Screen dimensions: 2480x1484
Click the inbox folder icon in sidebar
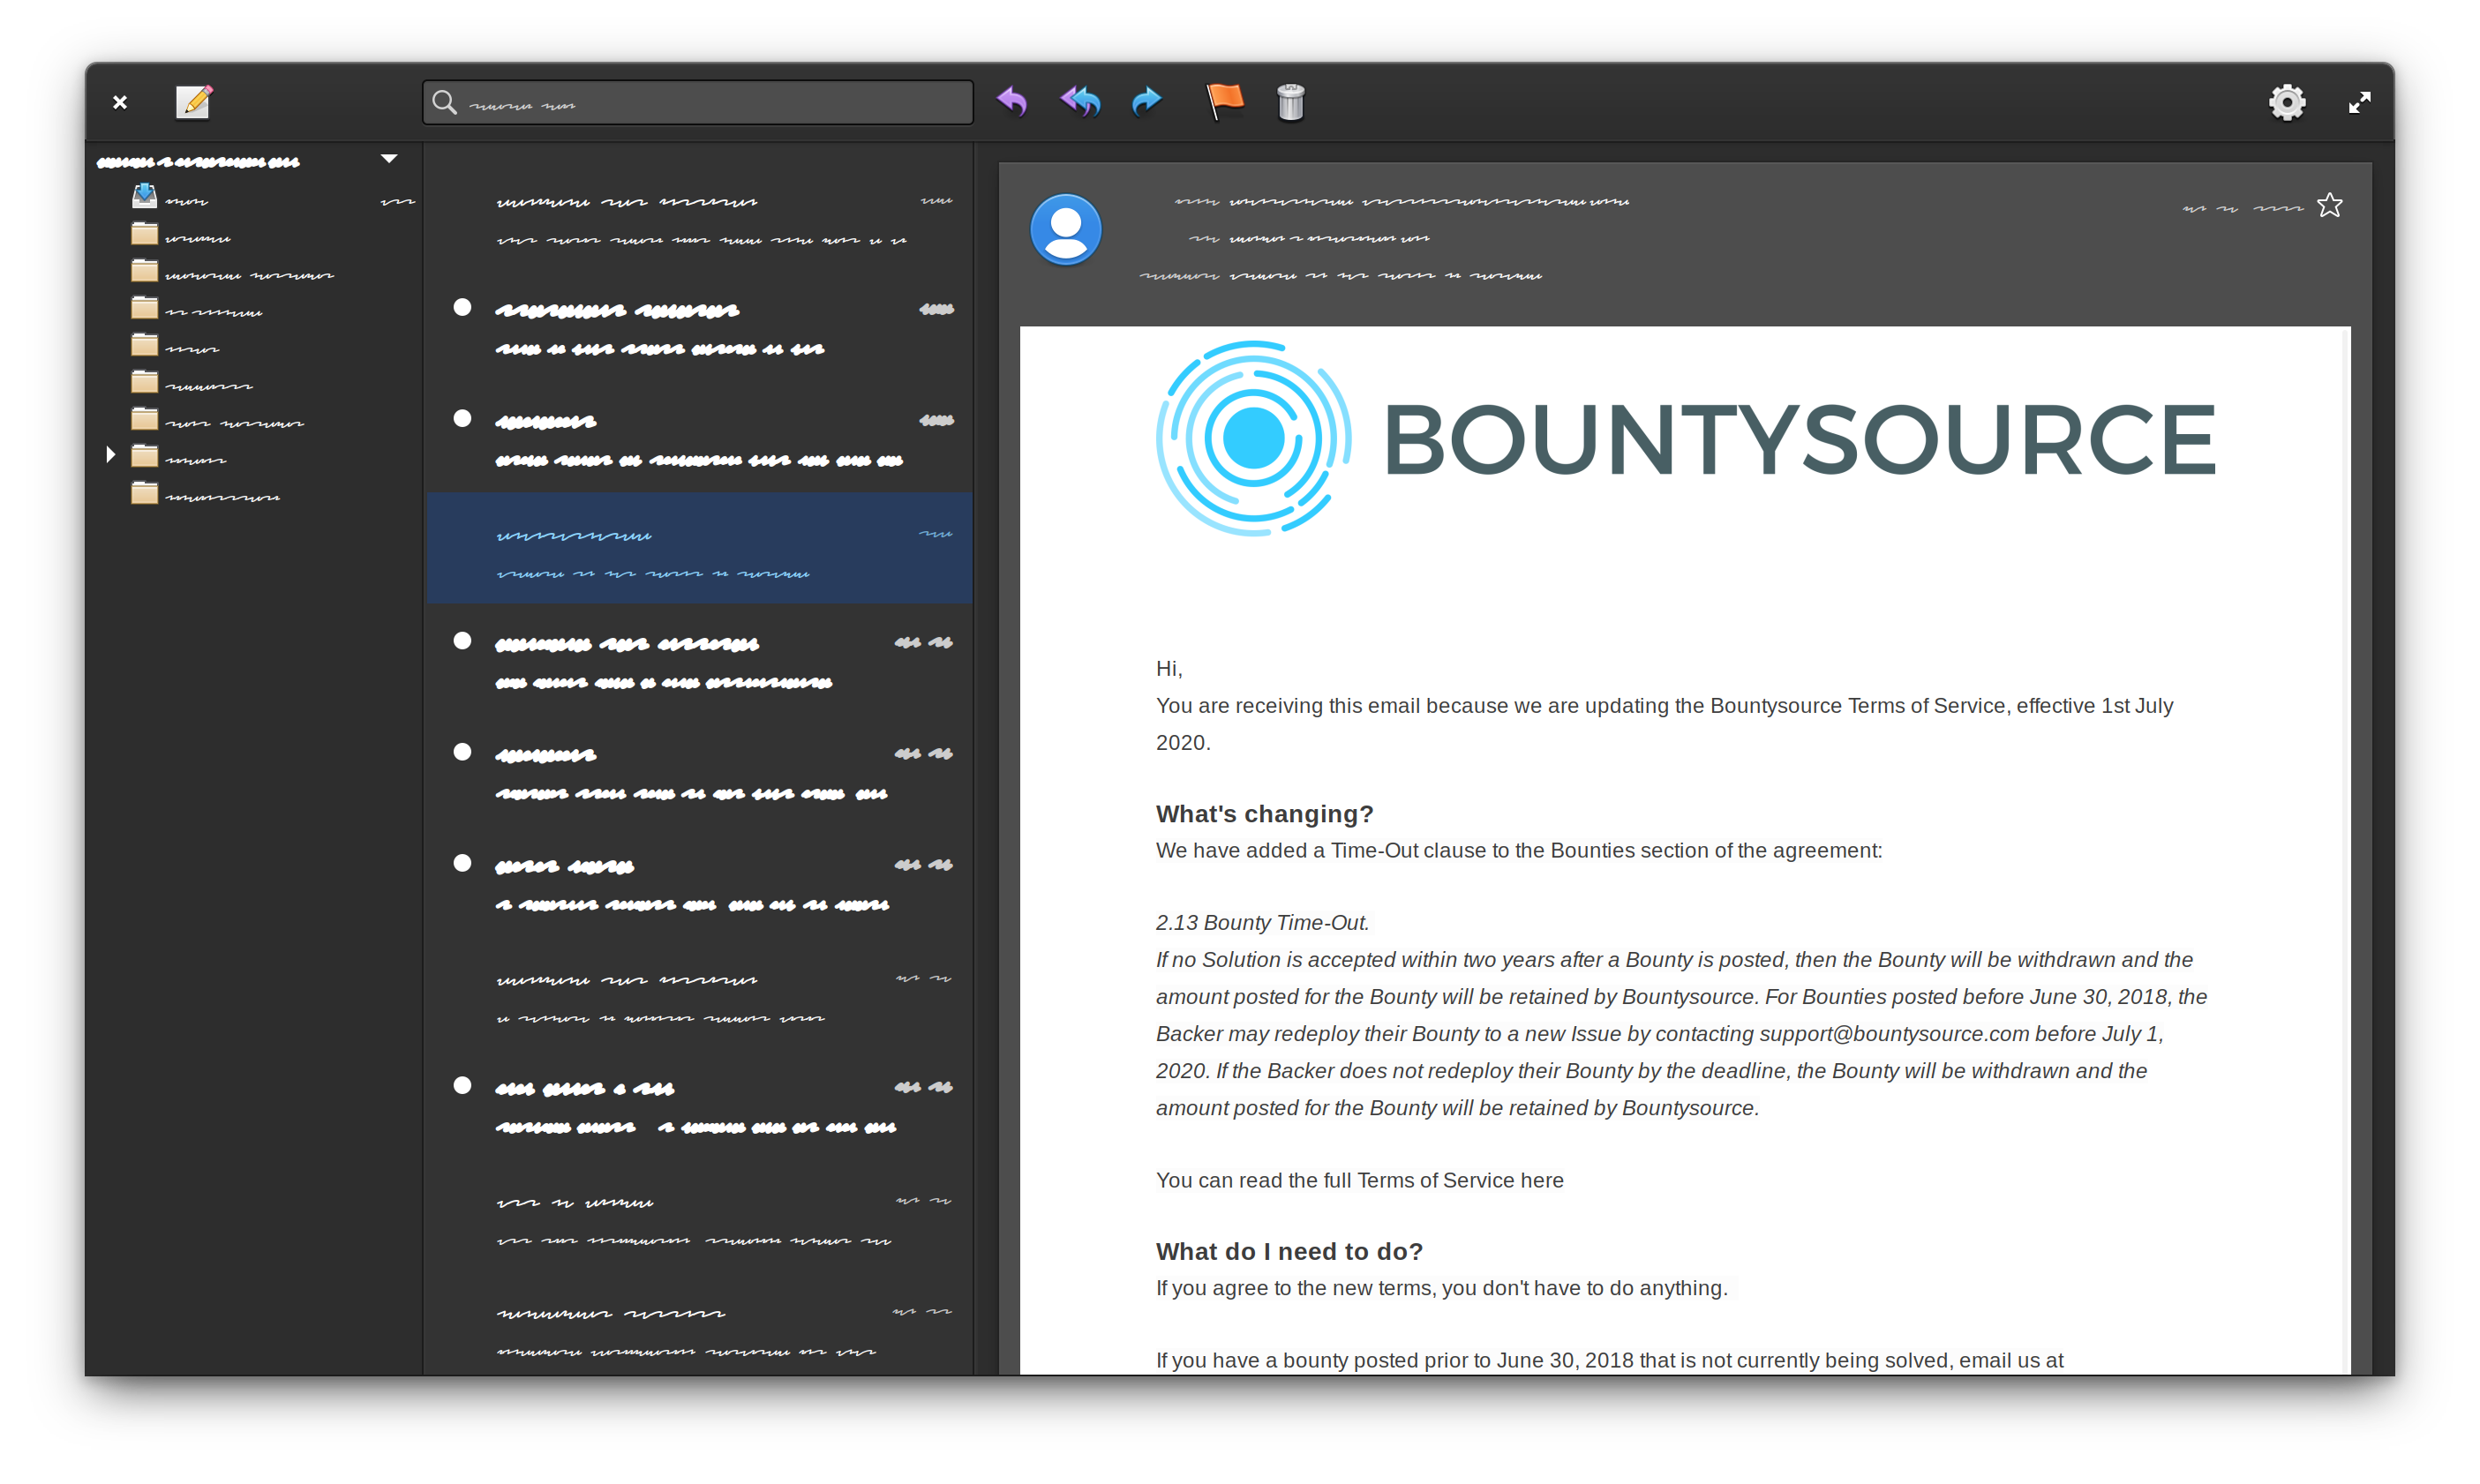(145, 197)
